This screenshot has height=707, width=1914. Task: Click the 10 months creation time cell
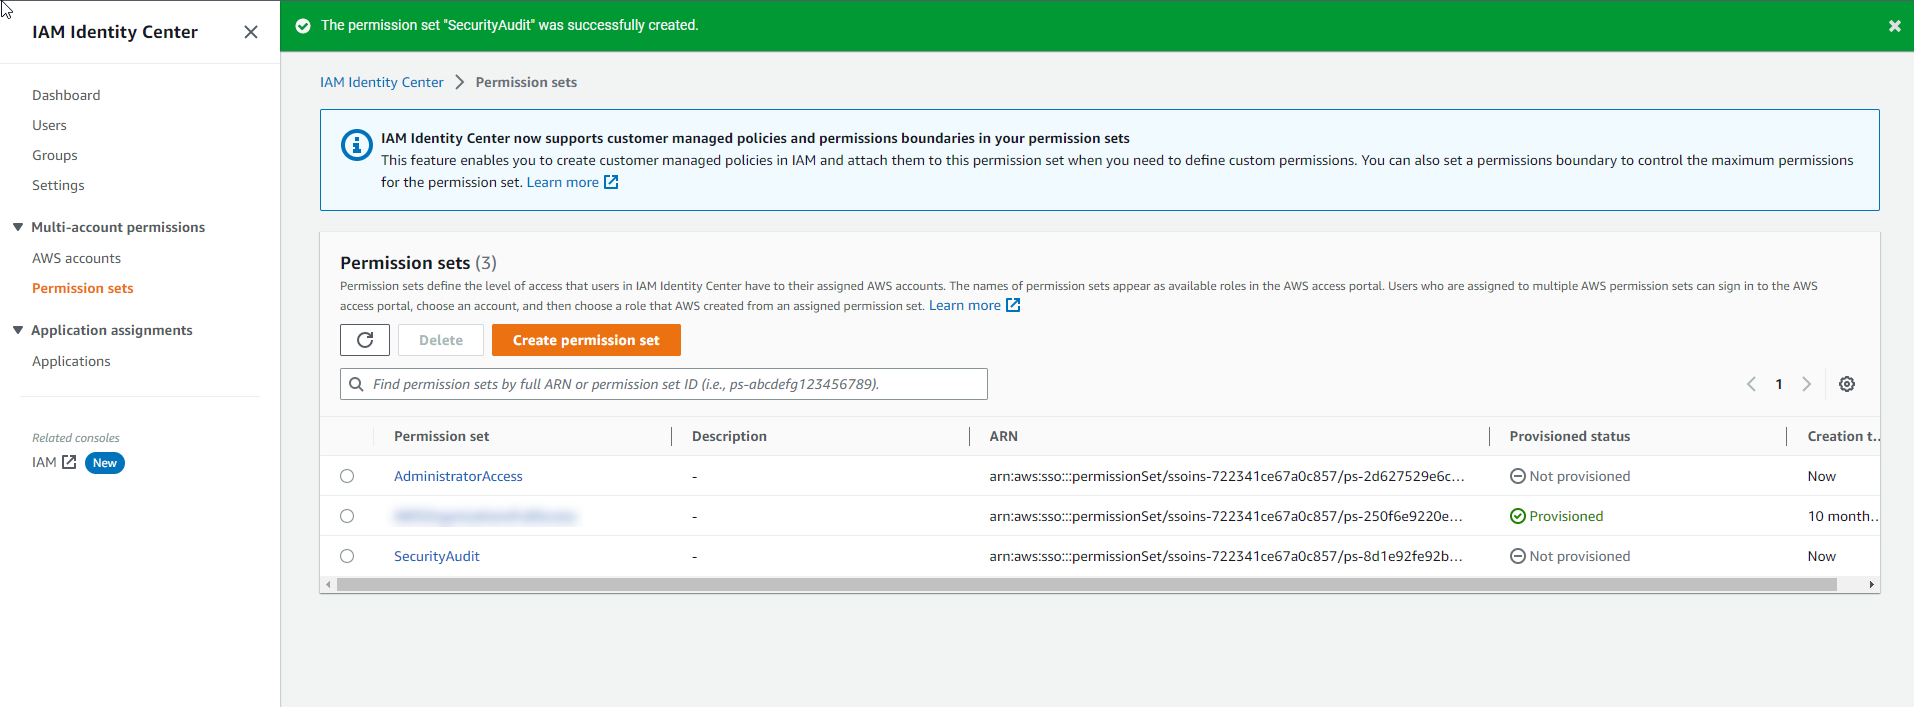(x=1843, y=516)
